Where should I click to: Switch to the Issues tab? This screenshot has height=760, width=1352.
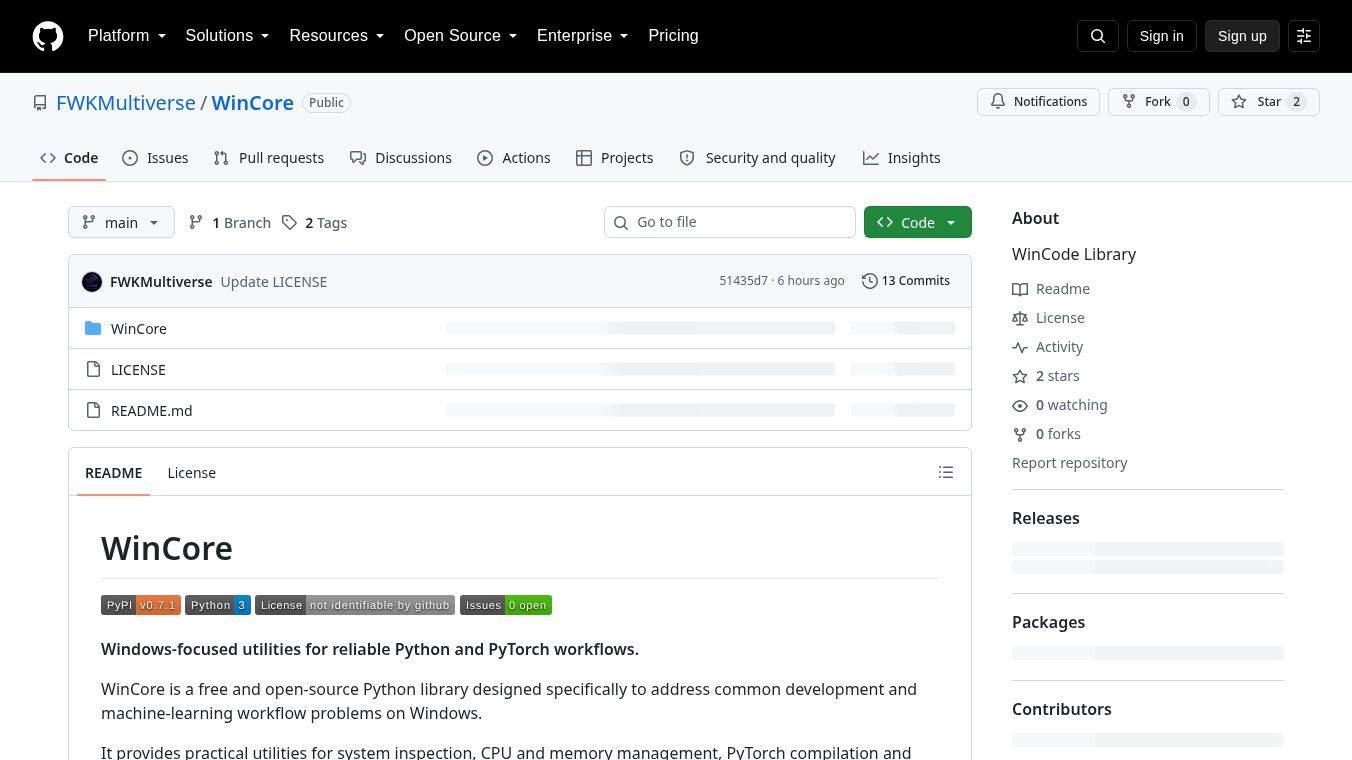[155, 158]
